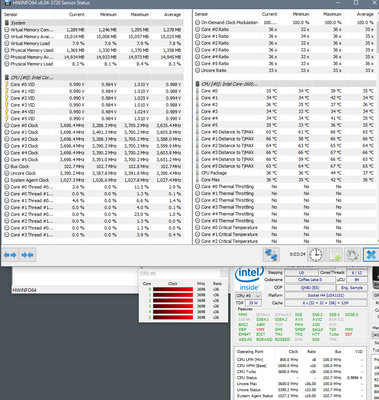This screenshot has height=400, width=379.
Task: Click the Core 0 red clock bar
Action: click(x=173, y=289)
